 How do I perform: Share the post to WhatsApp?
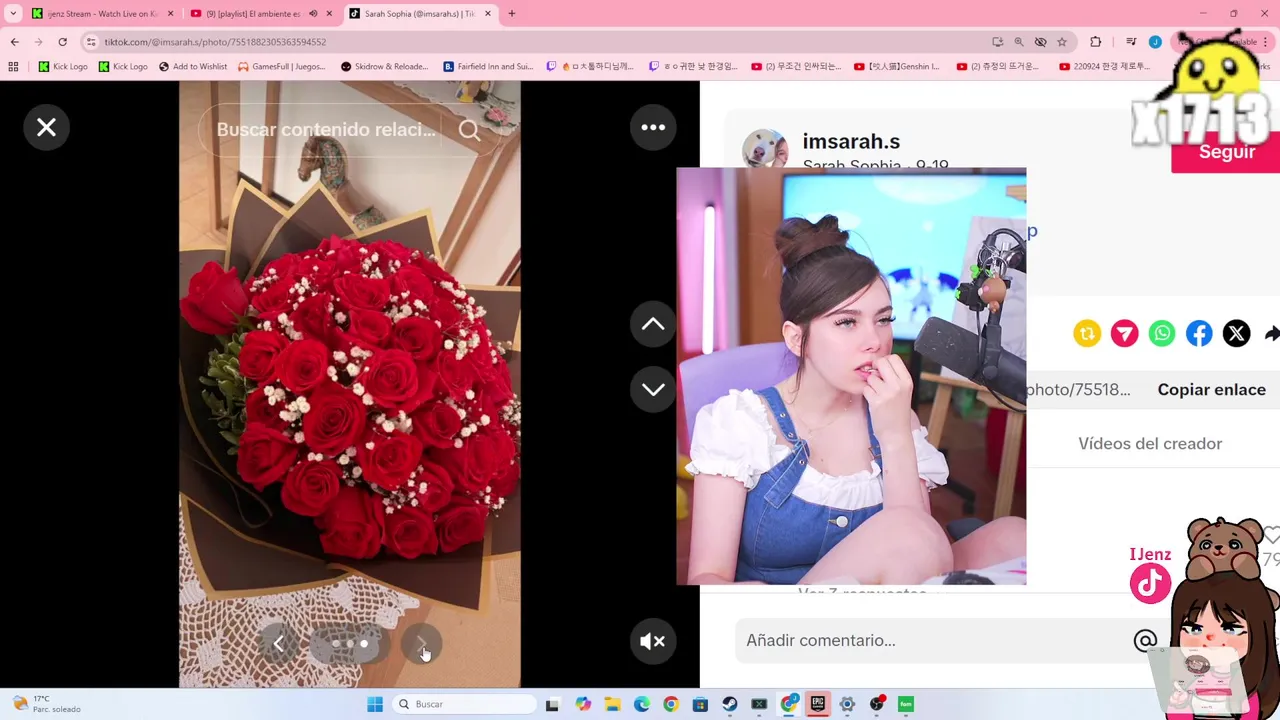[x=1161, y=333]
